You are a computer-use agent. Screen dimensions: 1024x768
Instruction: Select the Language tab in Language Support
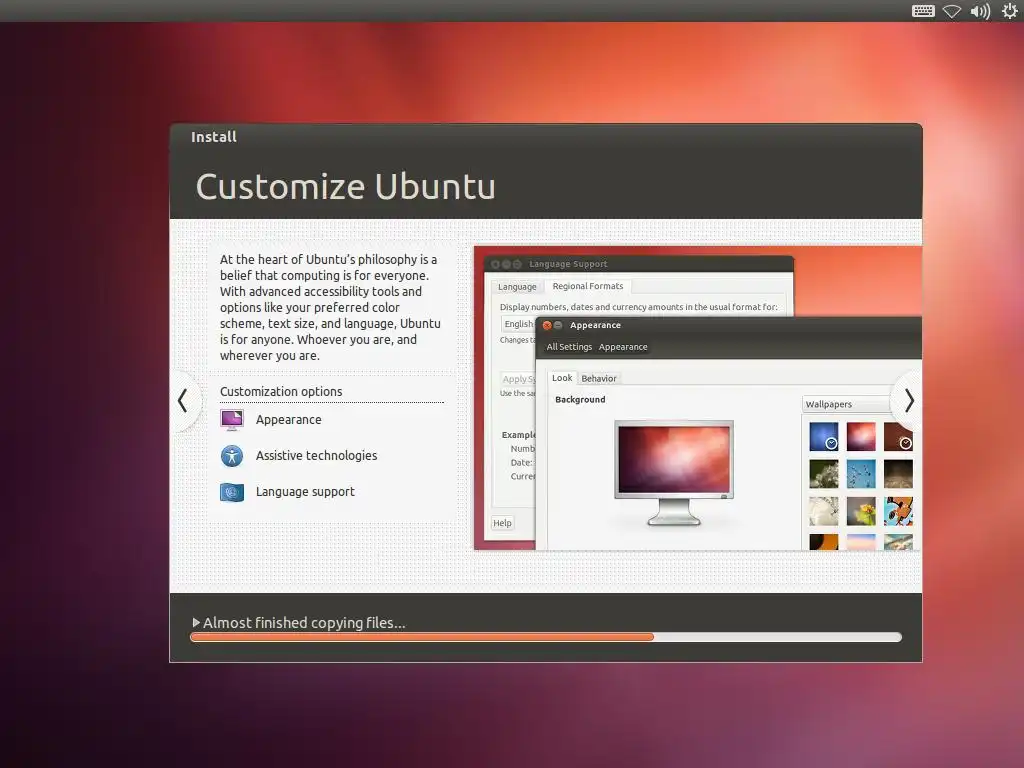517,287
